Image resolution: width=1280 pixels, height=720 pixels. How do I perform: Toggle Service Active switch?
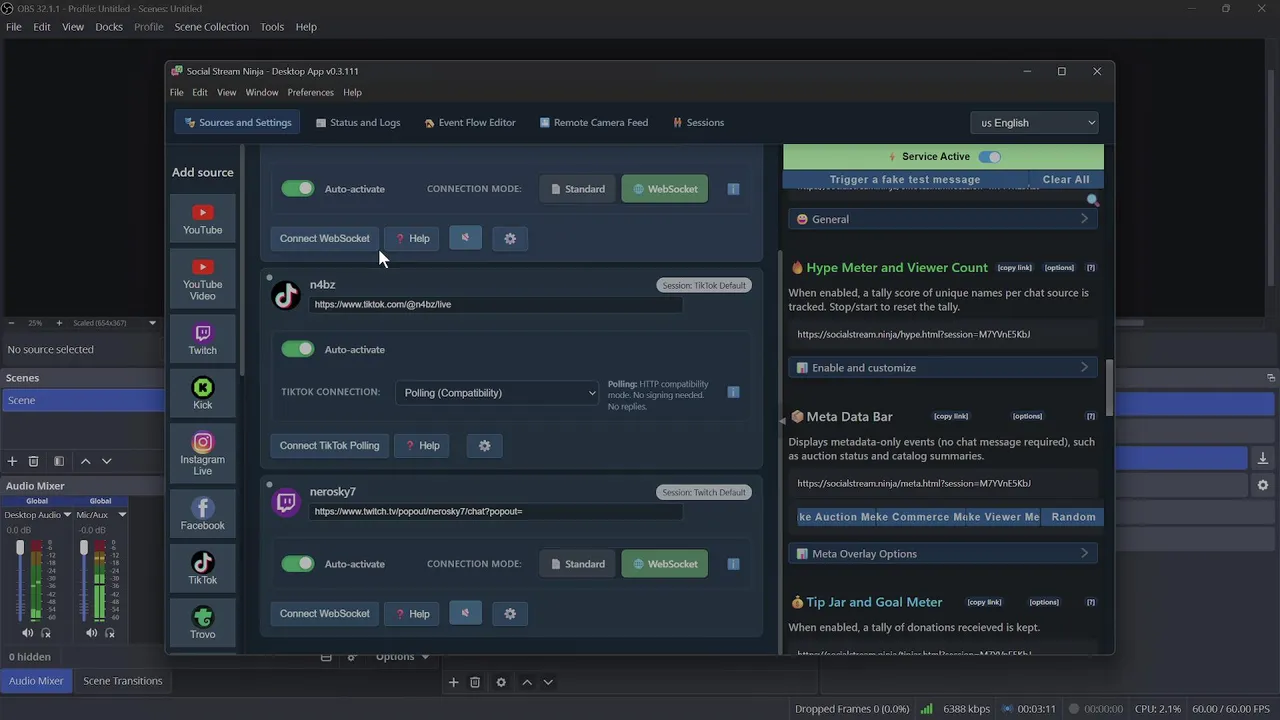click(x=990, y=157)
